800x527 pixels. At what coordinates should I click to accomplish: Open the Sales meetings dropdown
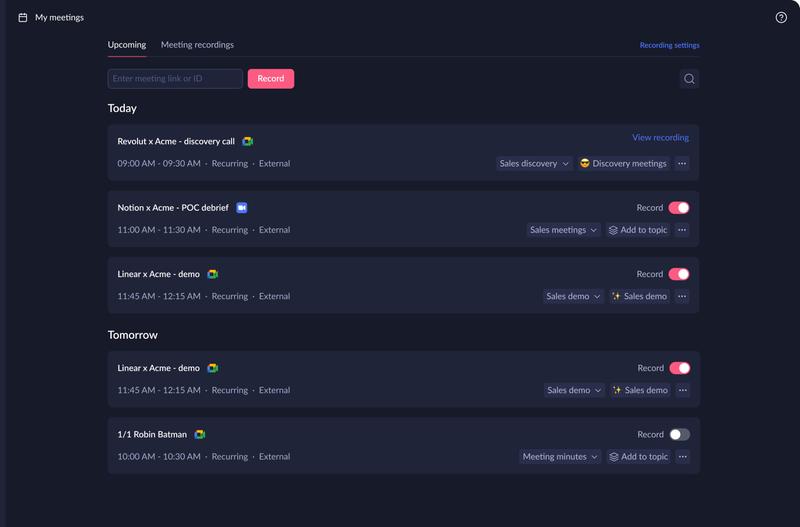click(563, 230)
